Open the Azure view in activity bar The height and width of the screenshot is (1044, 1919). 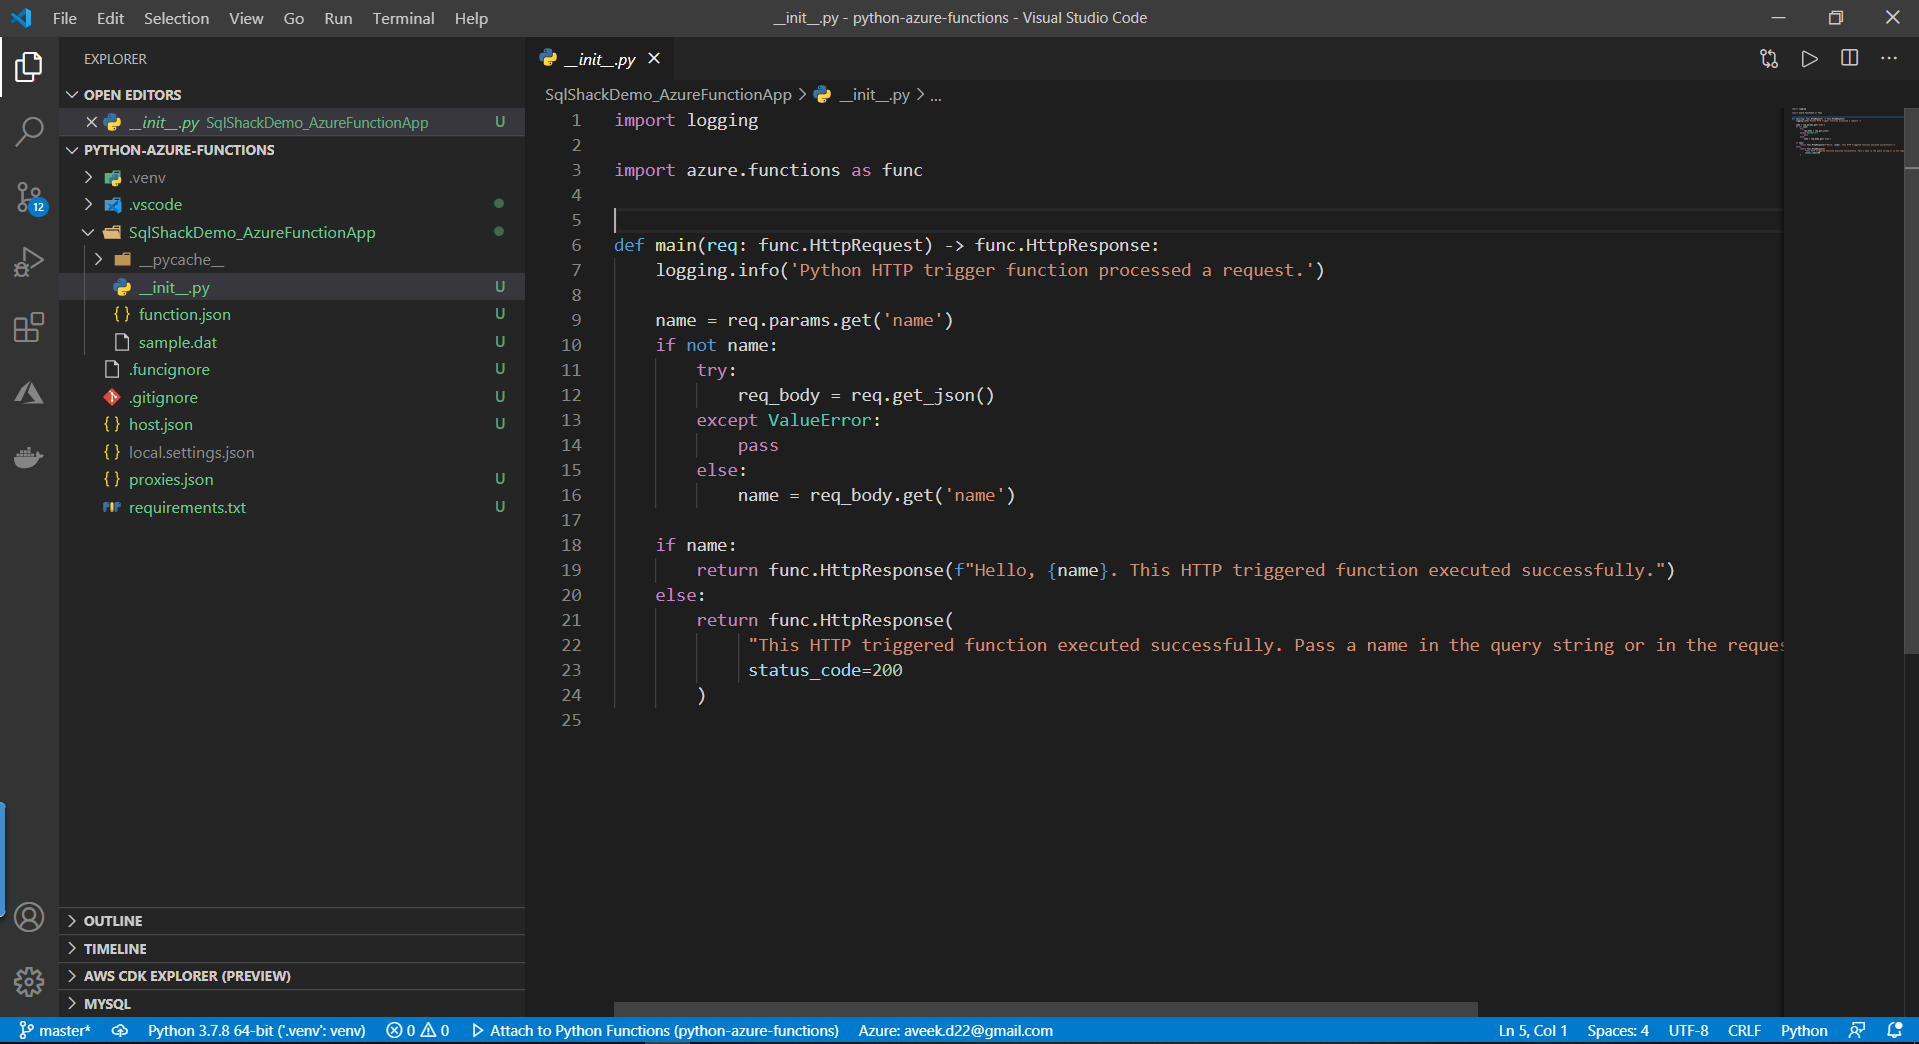pos(29,393)
